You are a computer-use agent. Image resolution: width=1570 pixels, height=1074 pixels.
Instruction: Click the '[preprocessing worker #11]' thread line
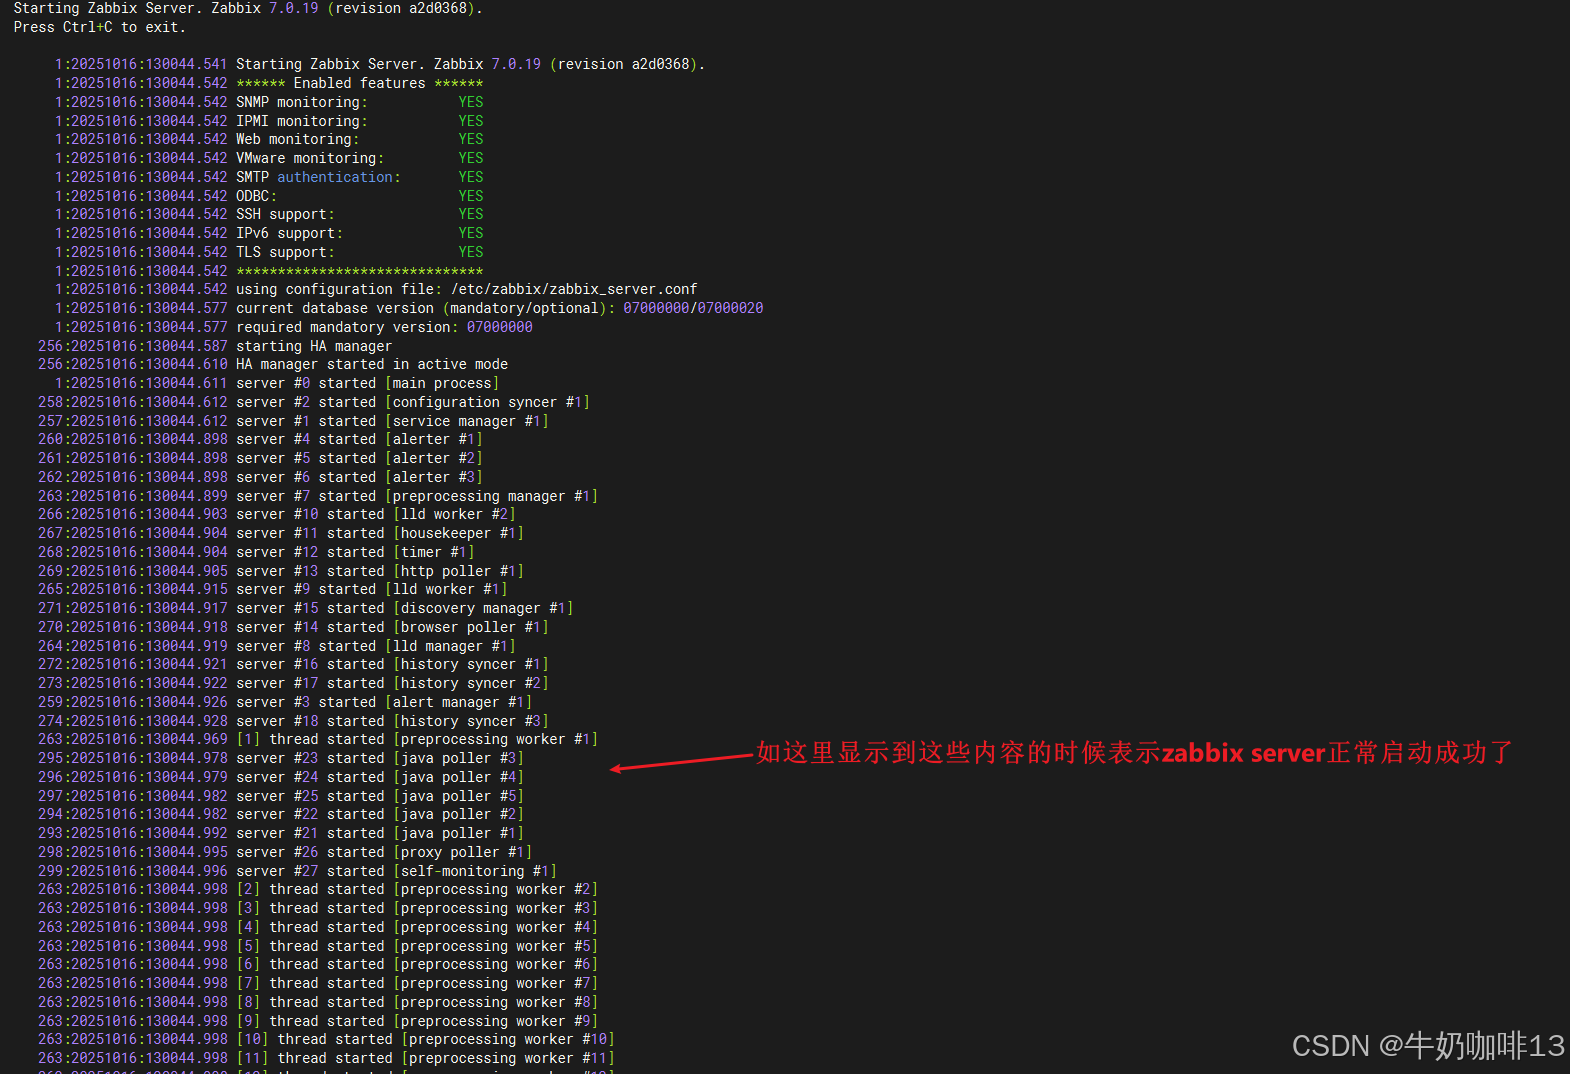[x=326, y=1058]
